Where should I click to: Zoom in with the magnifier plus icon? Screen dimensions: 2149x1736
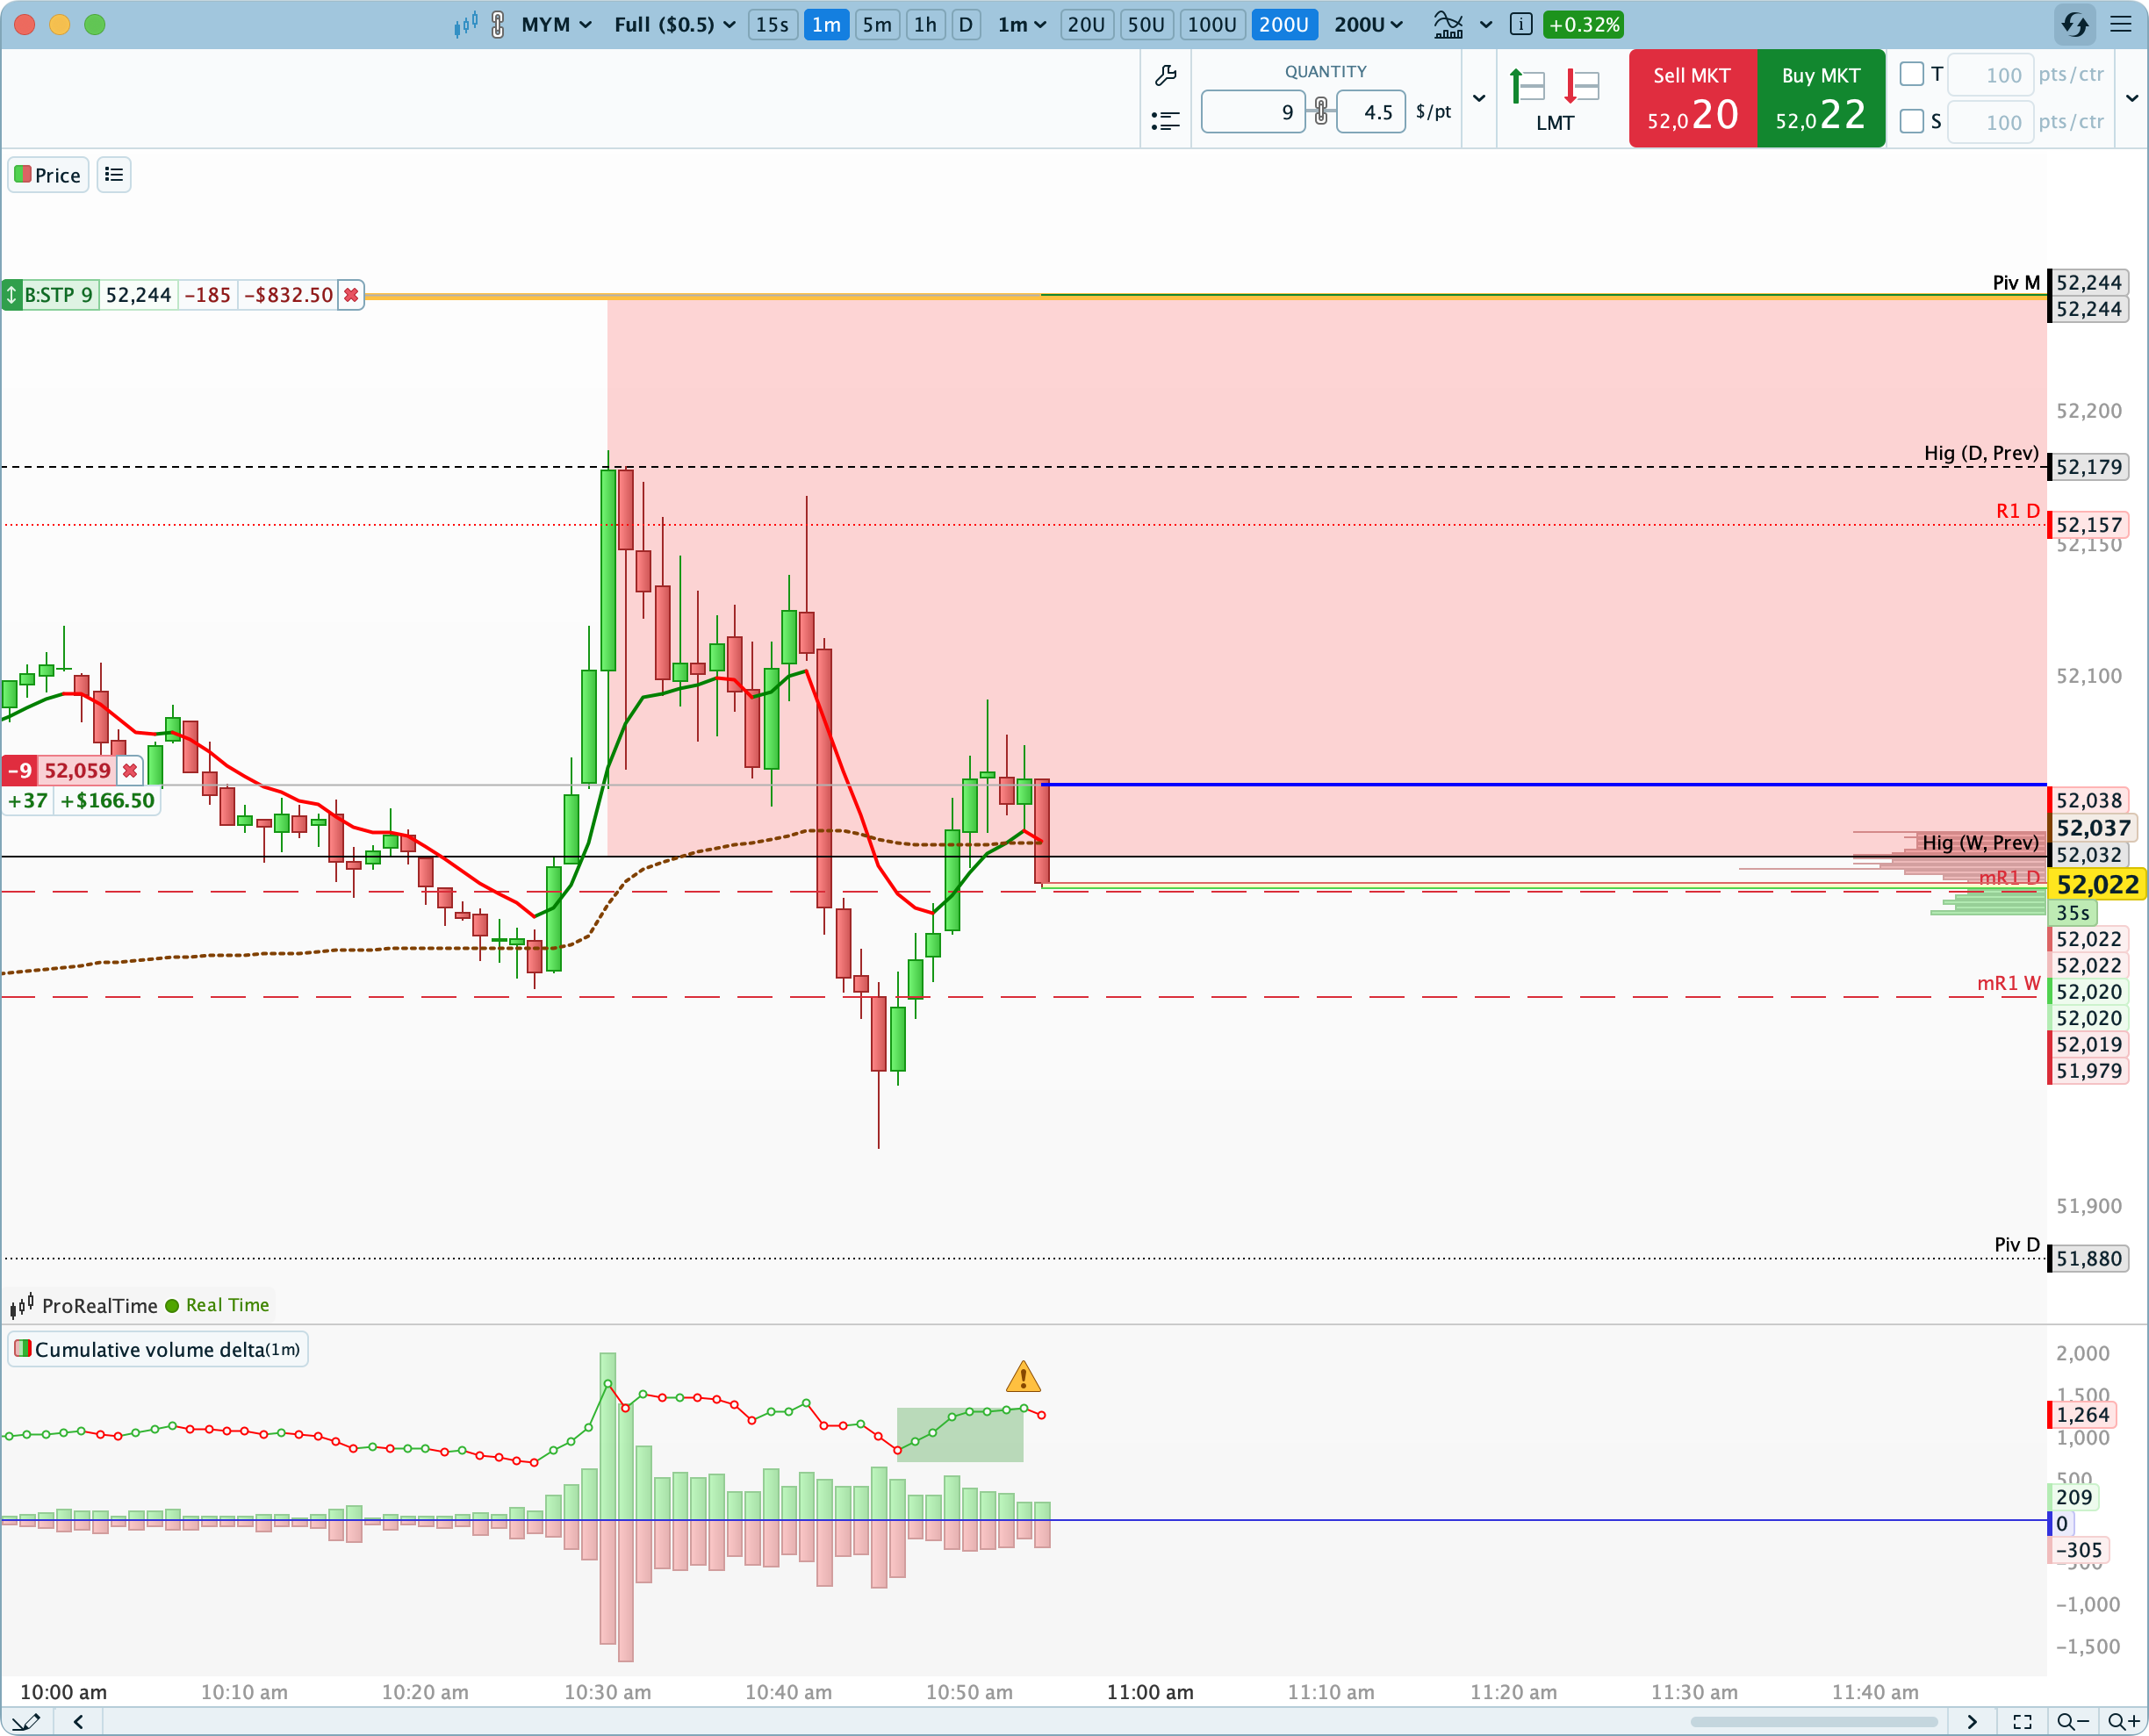click(x=2123, y=1721)
